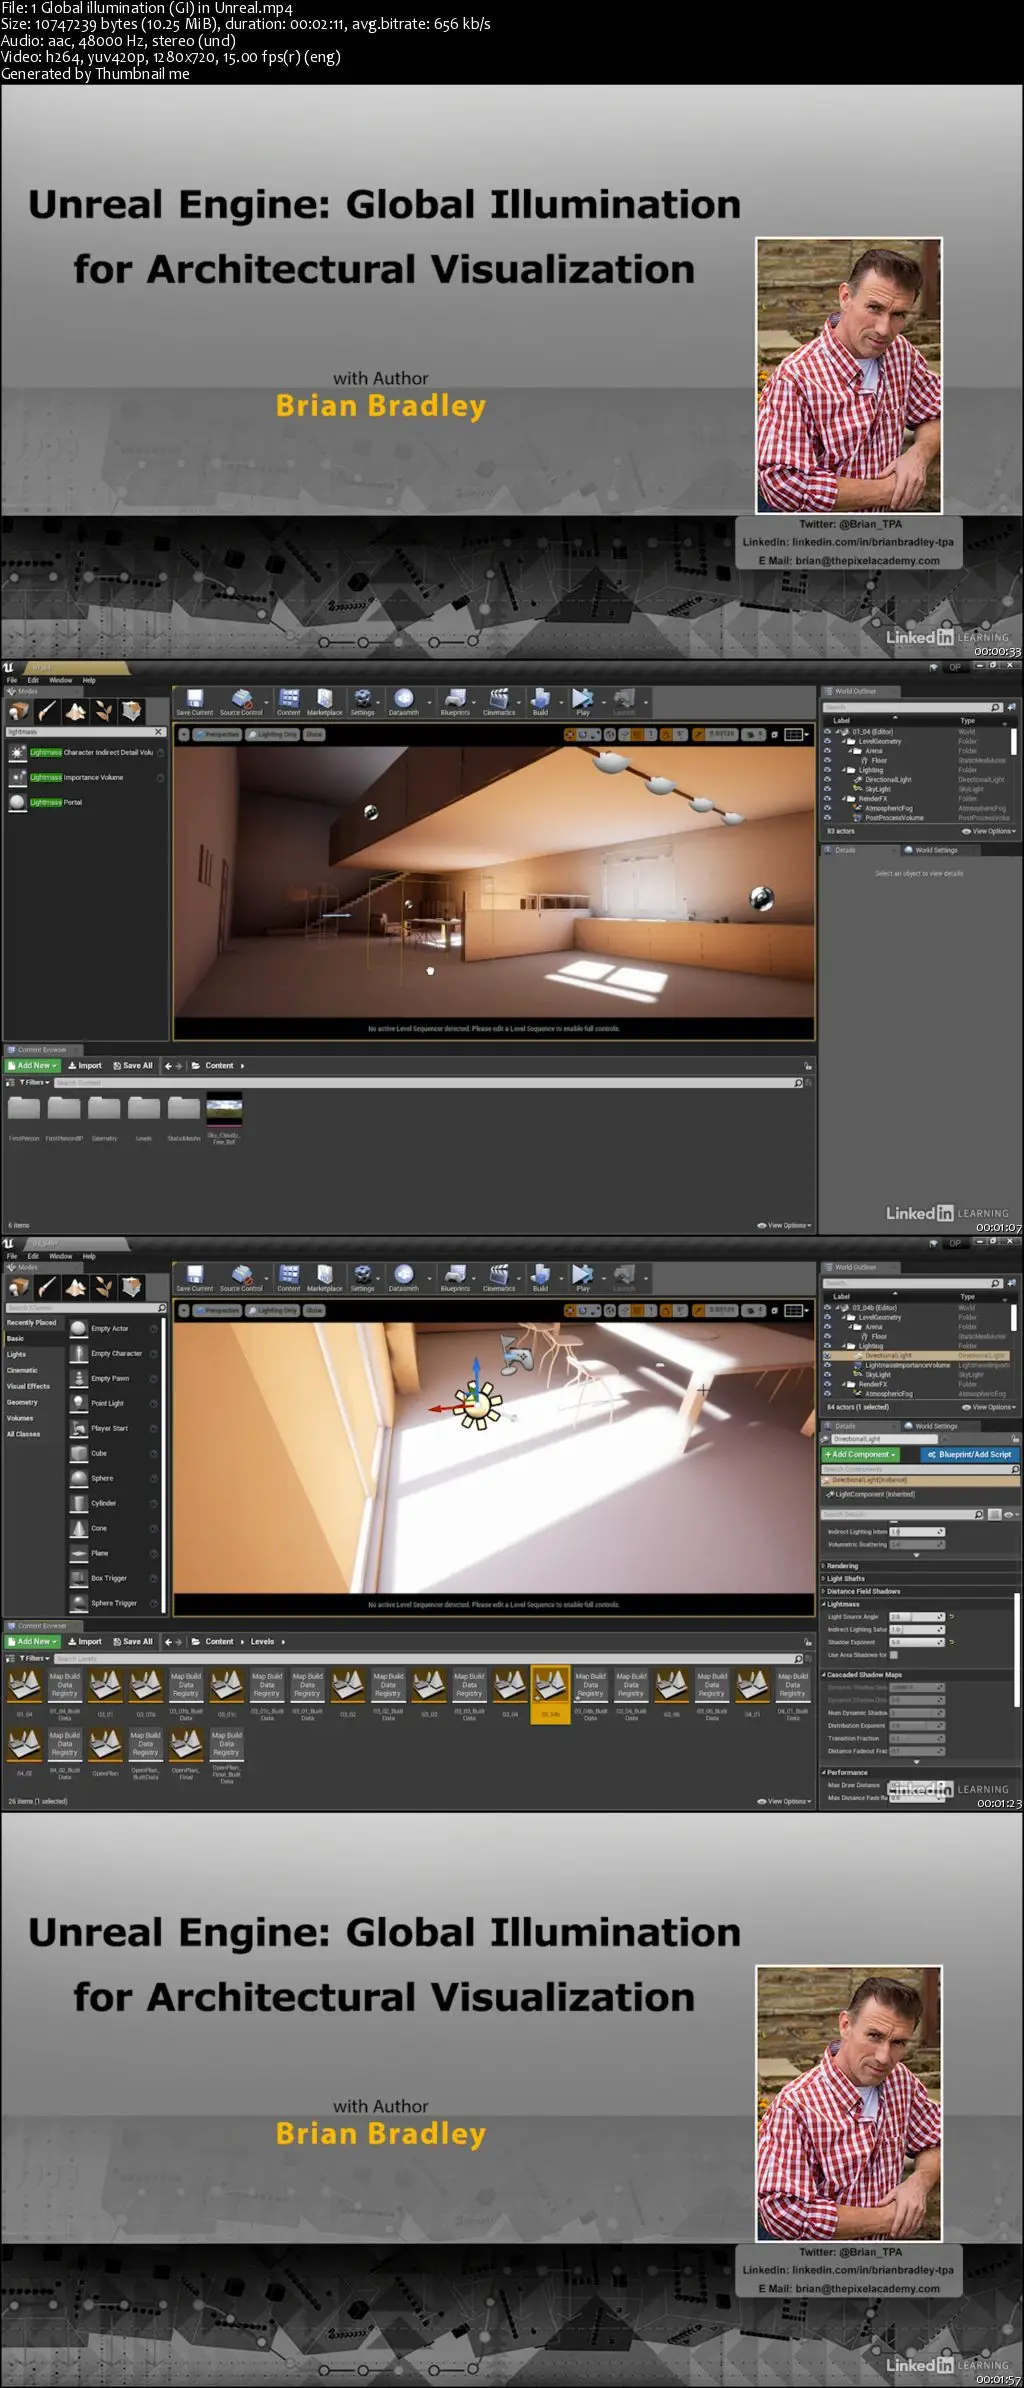The height and width of the screenshot is (2388, 1024).
Task: Select Foliage mode icon in the 00:01:07 frame
Action: pos(103,711)
